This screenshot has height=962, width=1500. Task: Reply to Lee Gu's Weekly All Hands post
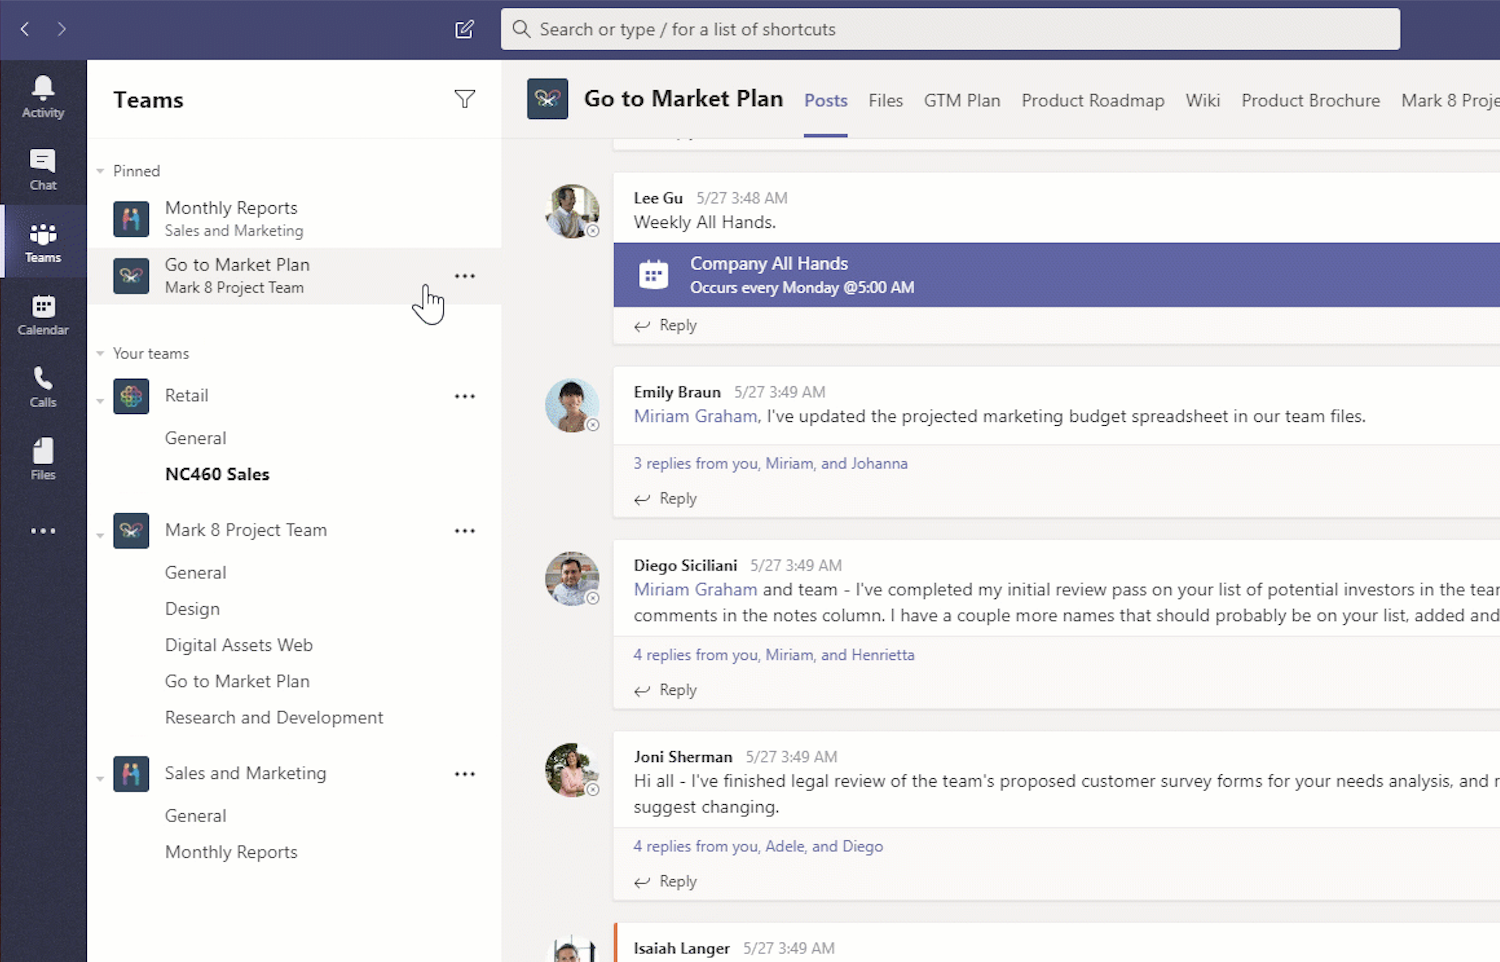pyautogui.click(x=666, y=325)
